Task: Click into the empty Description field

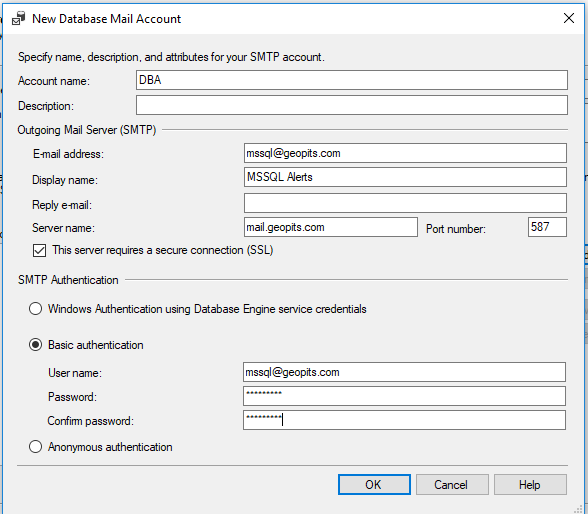Action: [352, 105]
